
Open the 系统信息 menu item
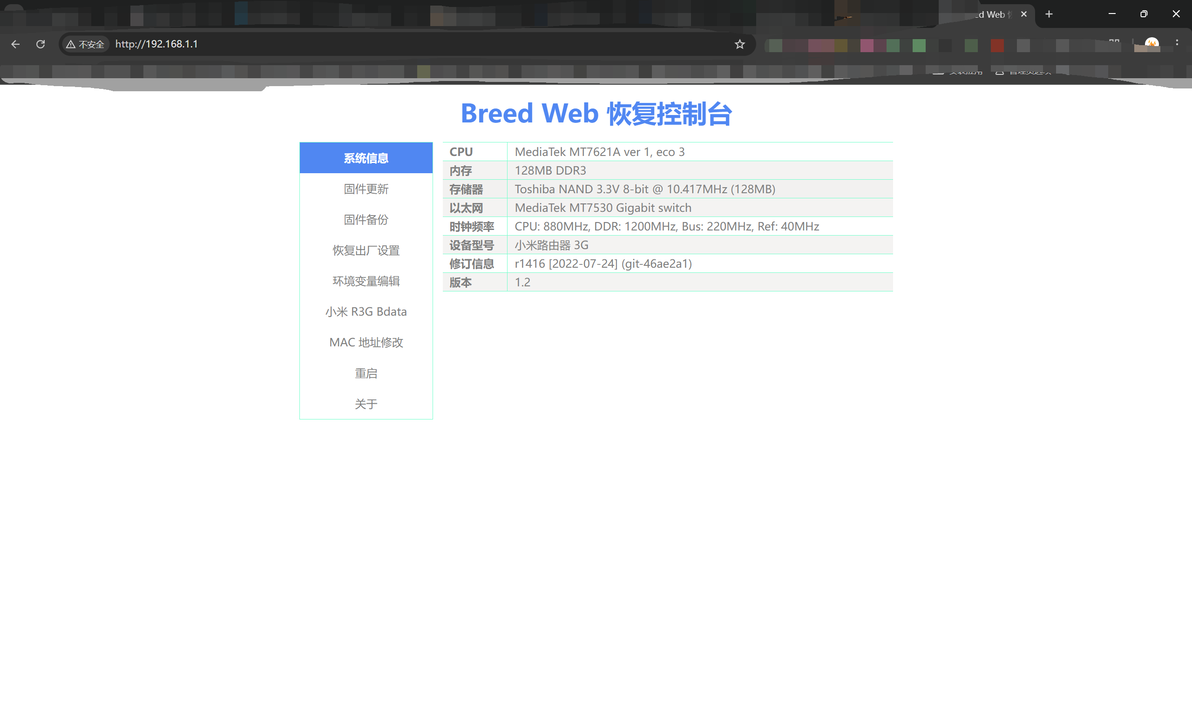coord(366,158)
